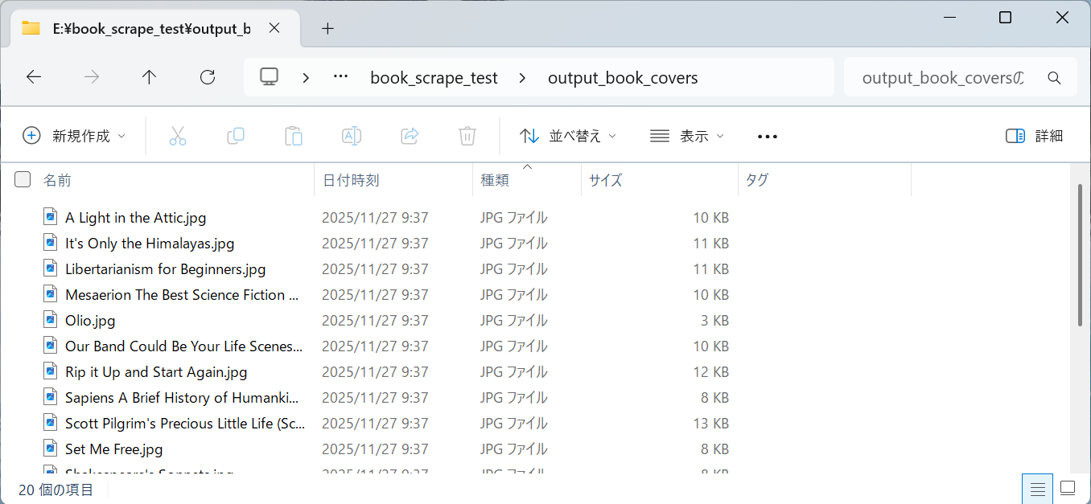Click the This PC monitor icon in address bar

269,77
